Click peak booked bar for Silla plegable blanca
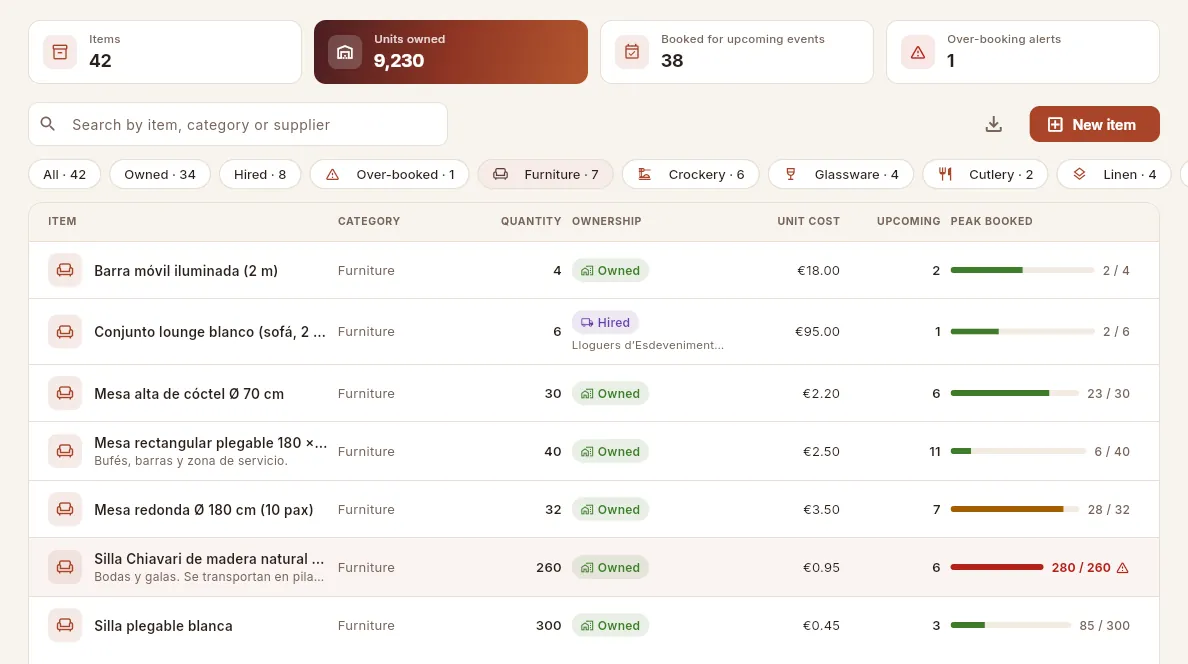The width and height of the screenshot is (1188, 664). [1011, 625]
